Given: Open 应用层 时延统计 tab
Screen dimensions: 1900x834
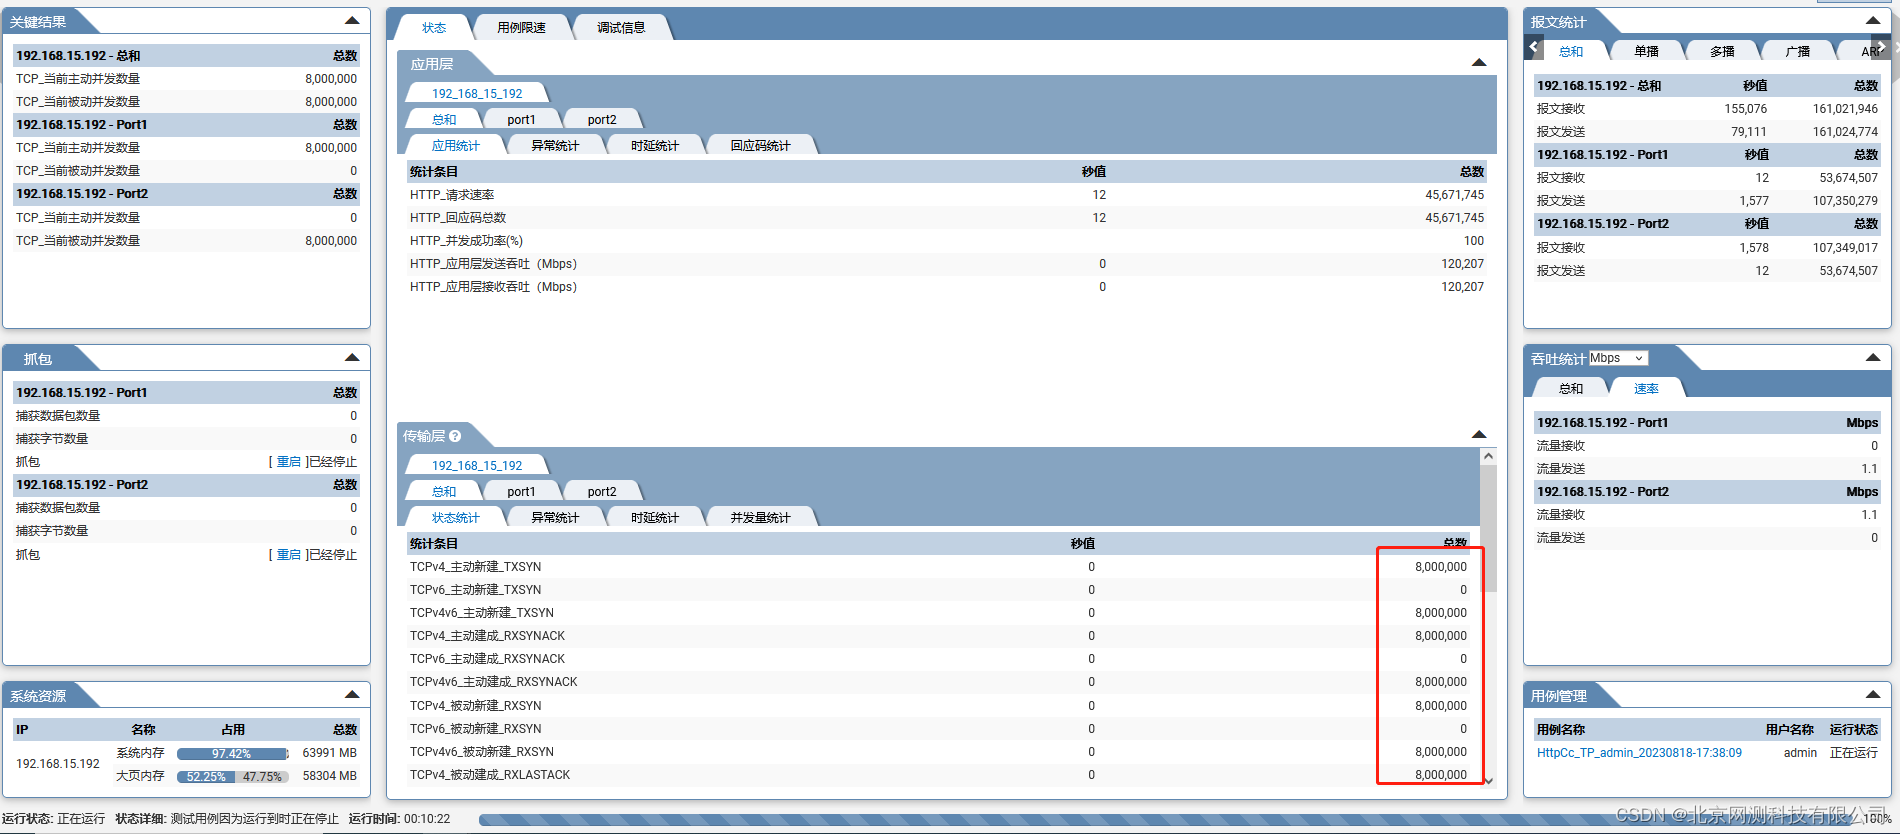Looking at the screenshot, I should 655,146.
